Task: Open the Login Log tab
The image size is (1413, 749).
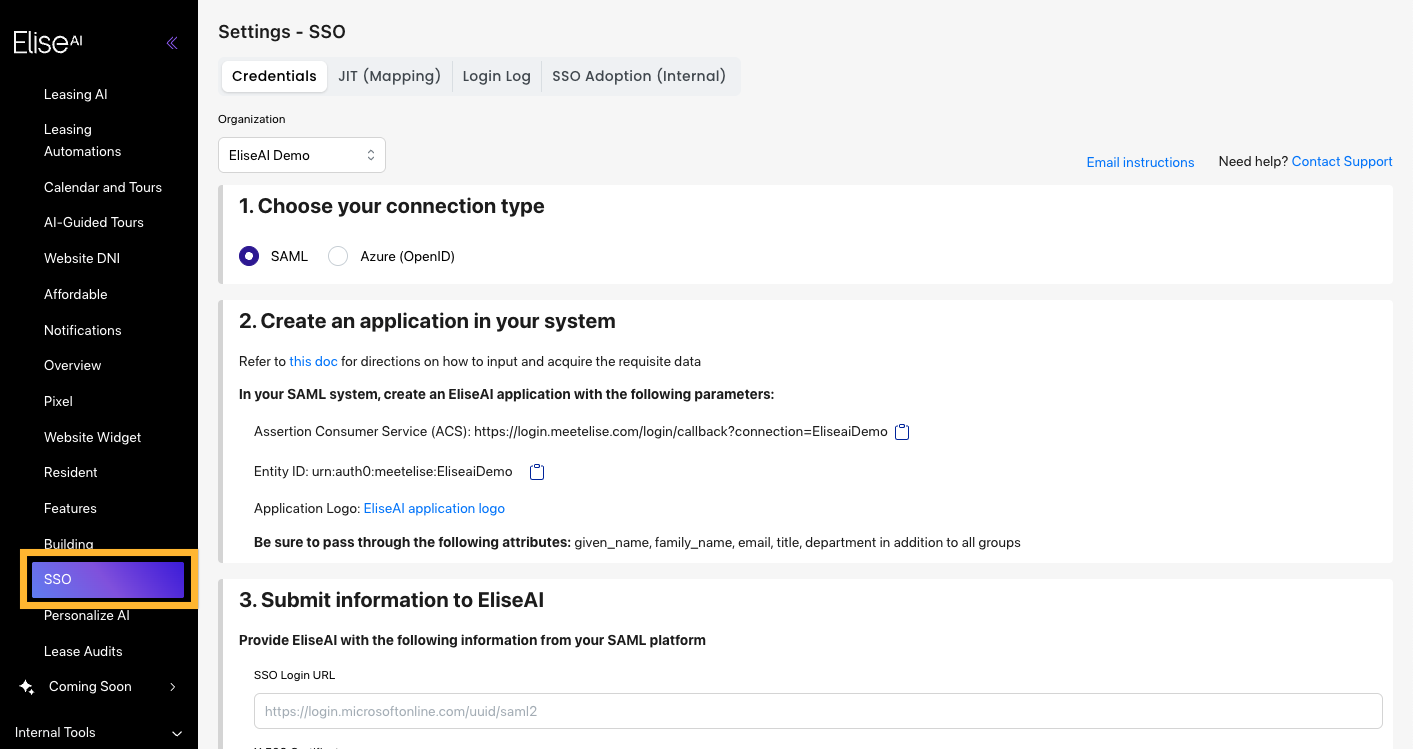Action: 496,75
